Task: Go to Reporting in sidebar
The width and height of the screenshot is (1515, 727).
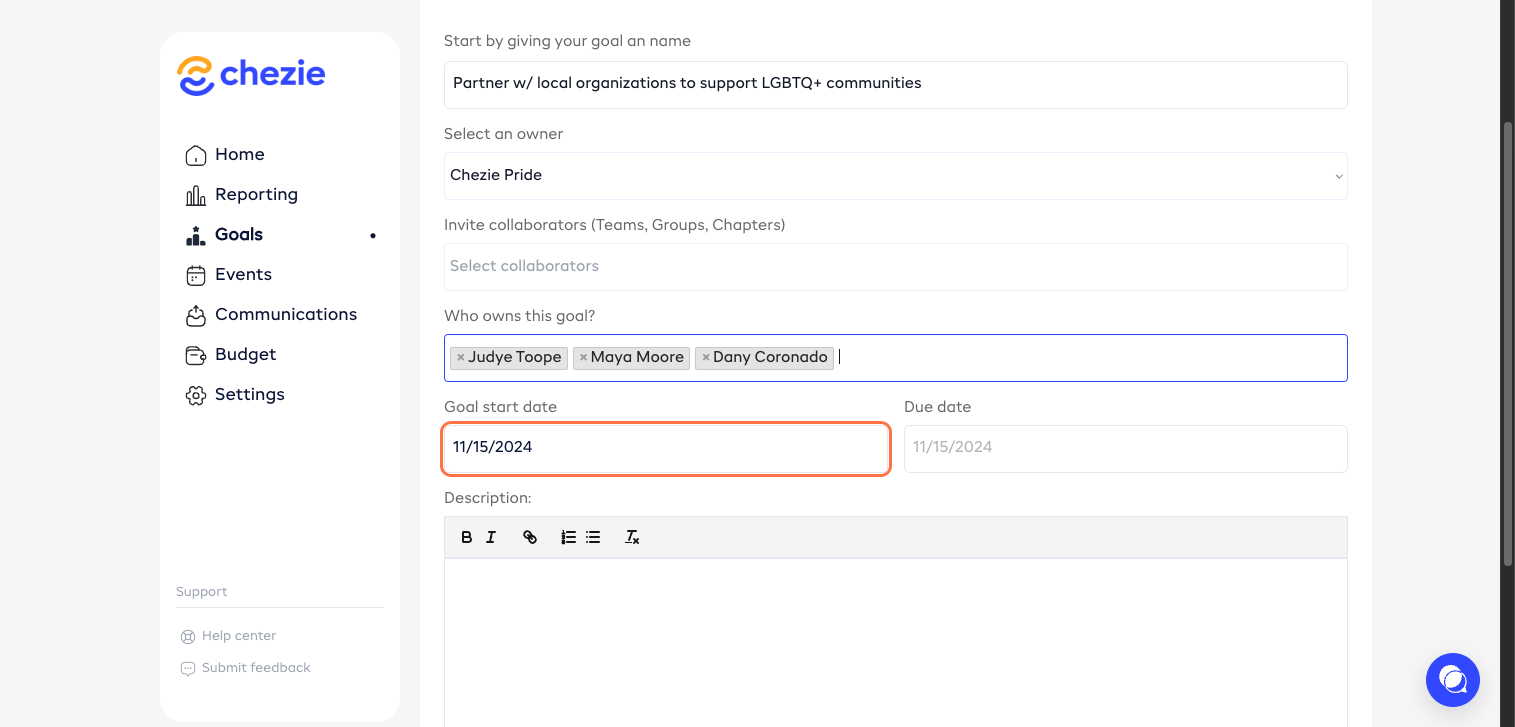Action: pos(256,194)
